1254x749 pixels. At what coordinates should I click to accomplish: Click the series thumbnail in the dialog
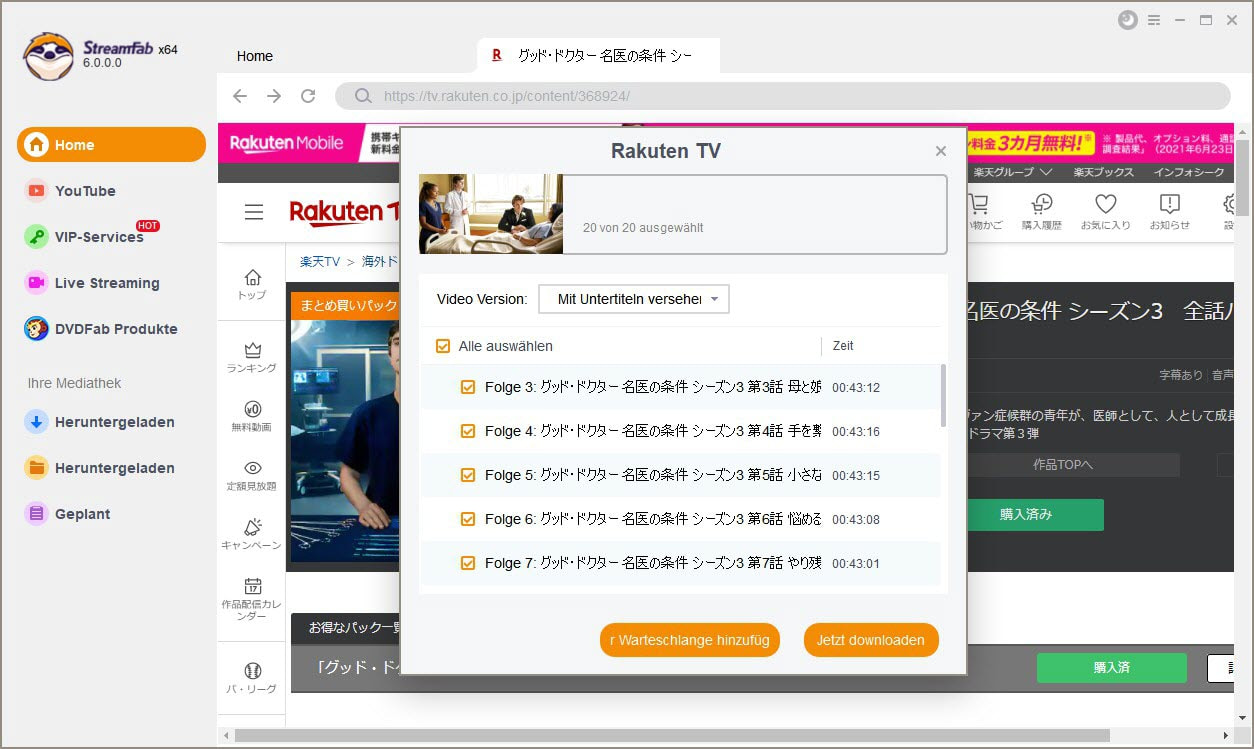(491, 214)
